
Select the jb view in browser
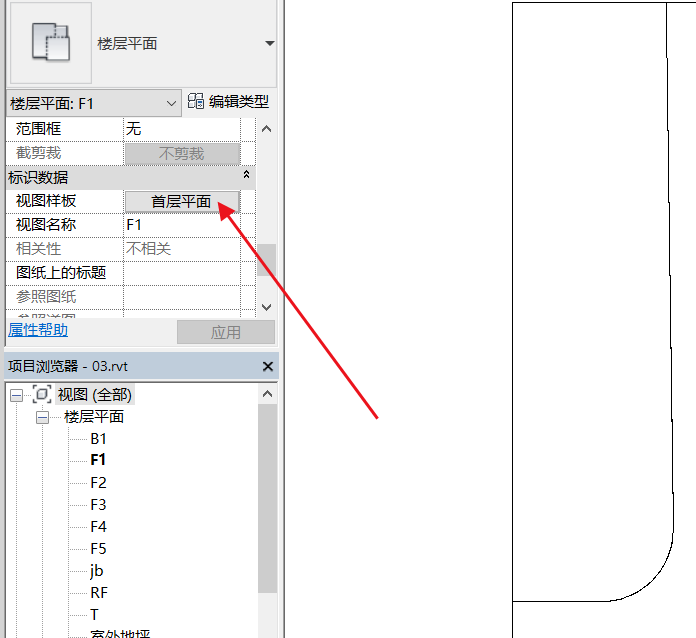click(97, 571)
